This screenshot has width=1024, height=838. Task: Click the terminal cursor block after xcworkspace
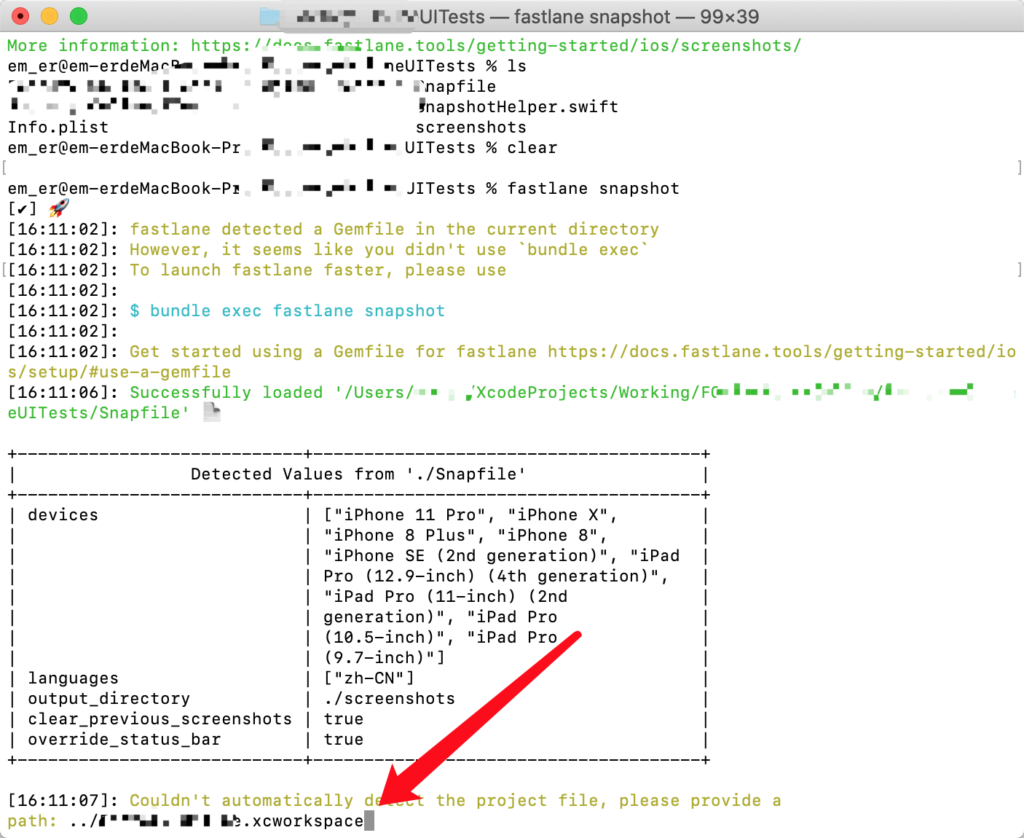pyautogui.click(x=369, y=821)
